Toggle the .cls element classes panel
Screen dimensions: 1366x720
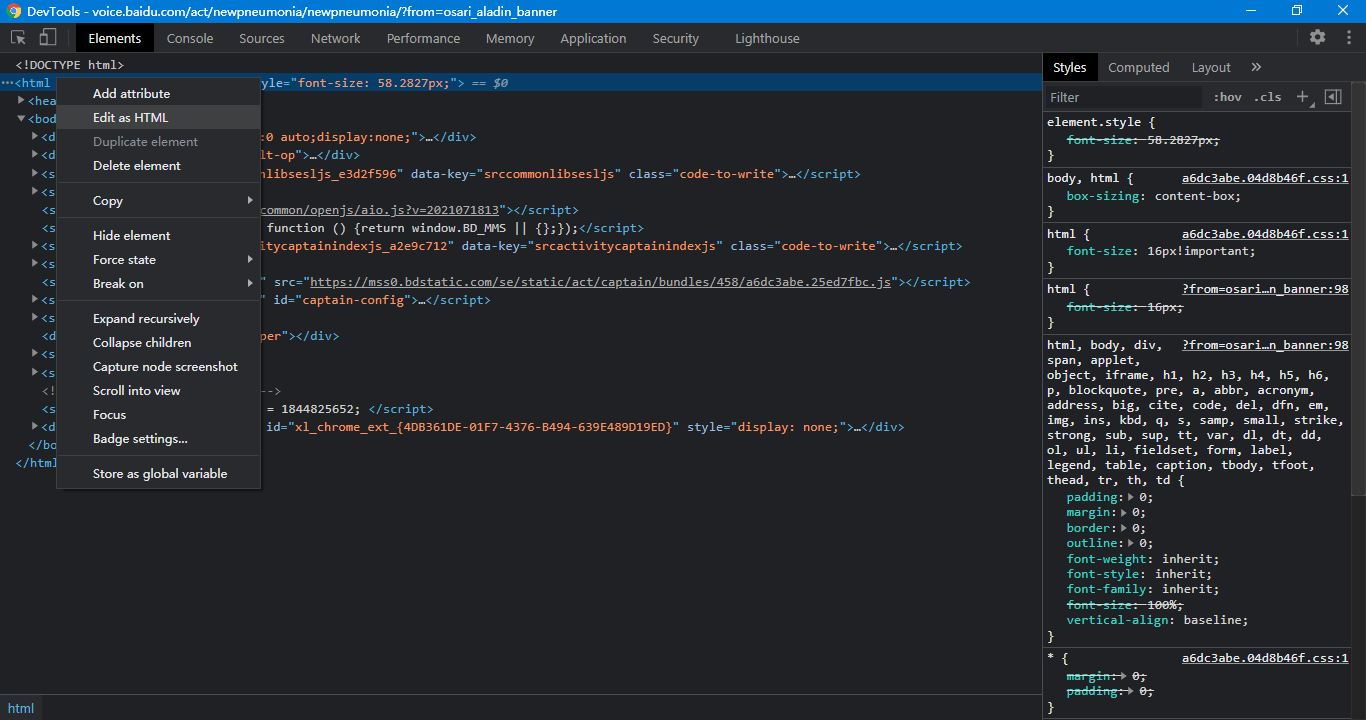pos(1267,97)
